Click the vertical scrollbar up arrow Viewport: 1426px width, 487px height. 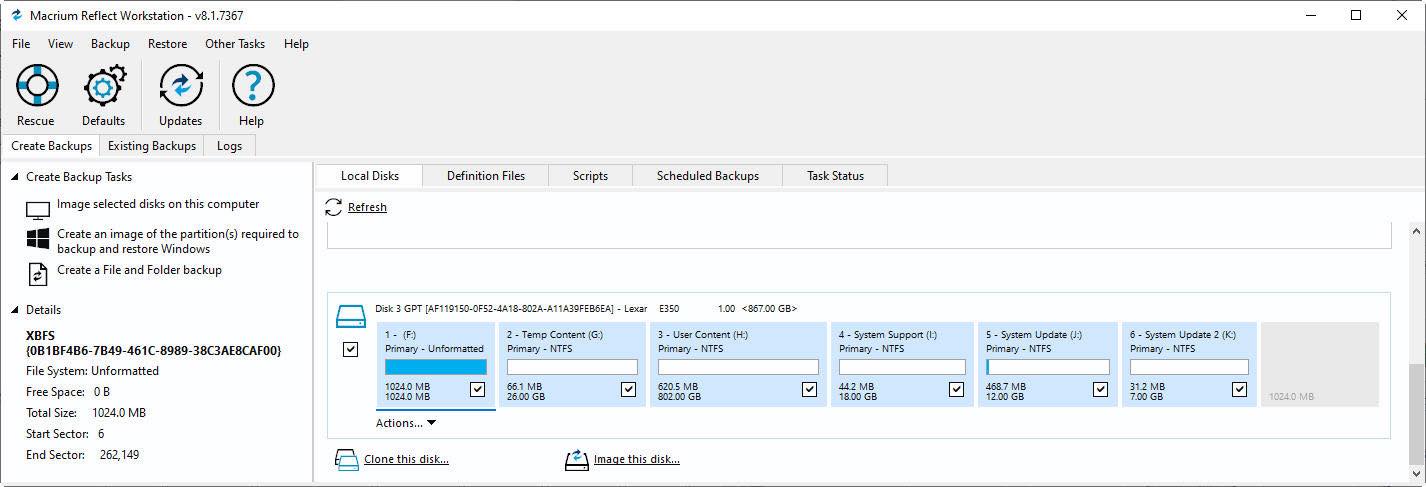click(1416, 231)
